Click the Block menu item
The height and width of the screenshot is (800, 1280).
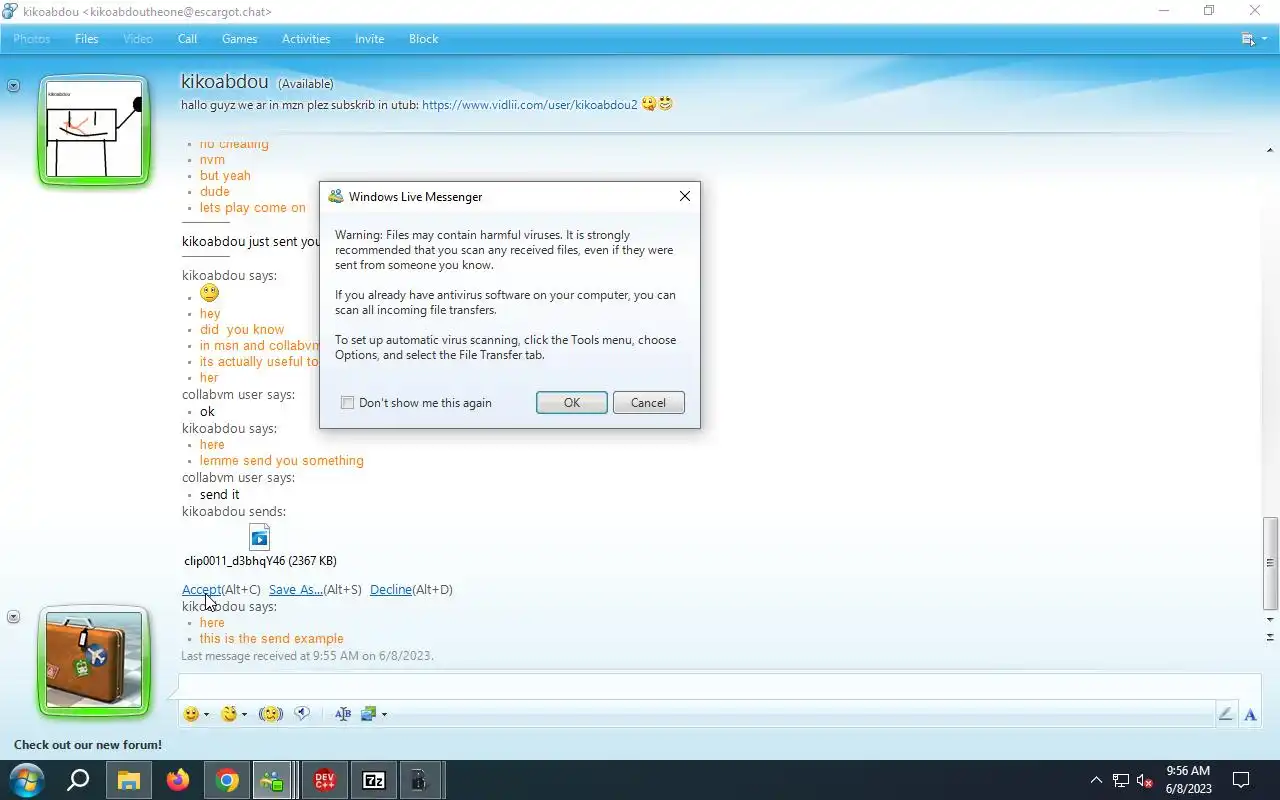(x=423, y=39)
